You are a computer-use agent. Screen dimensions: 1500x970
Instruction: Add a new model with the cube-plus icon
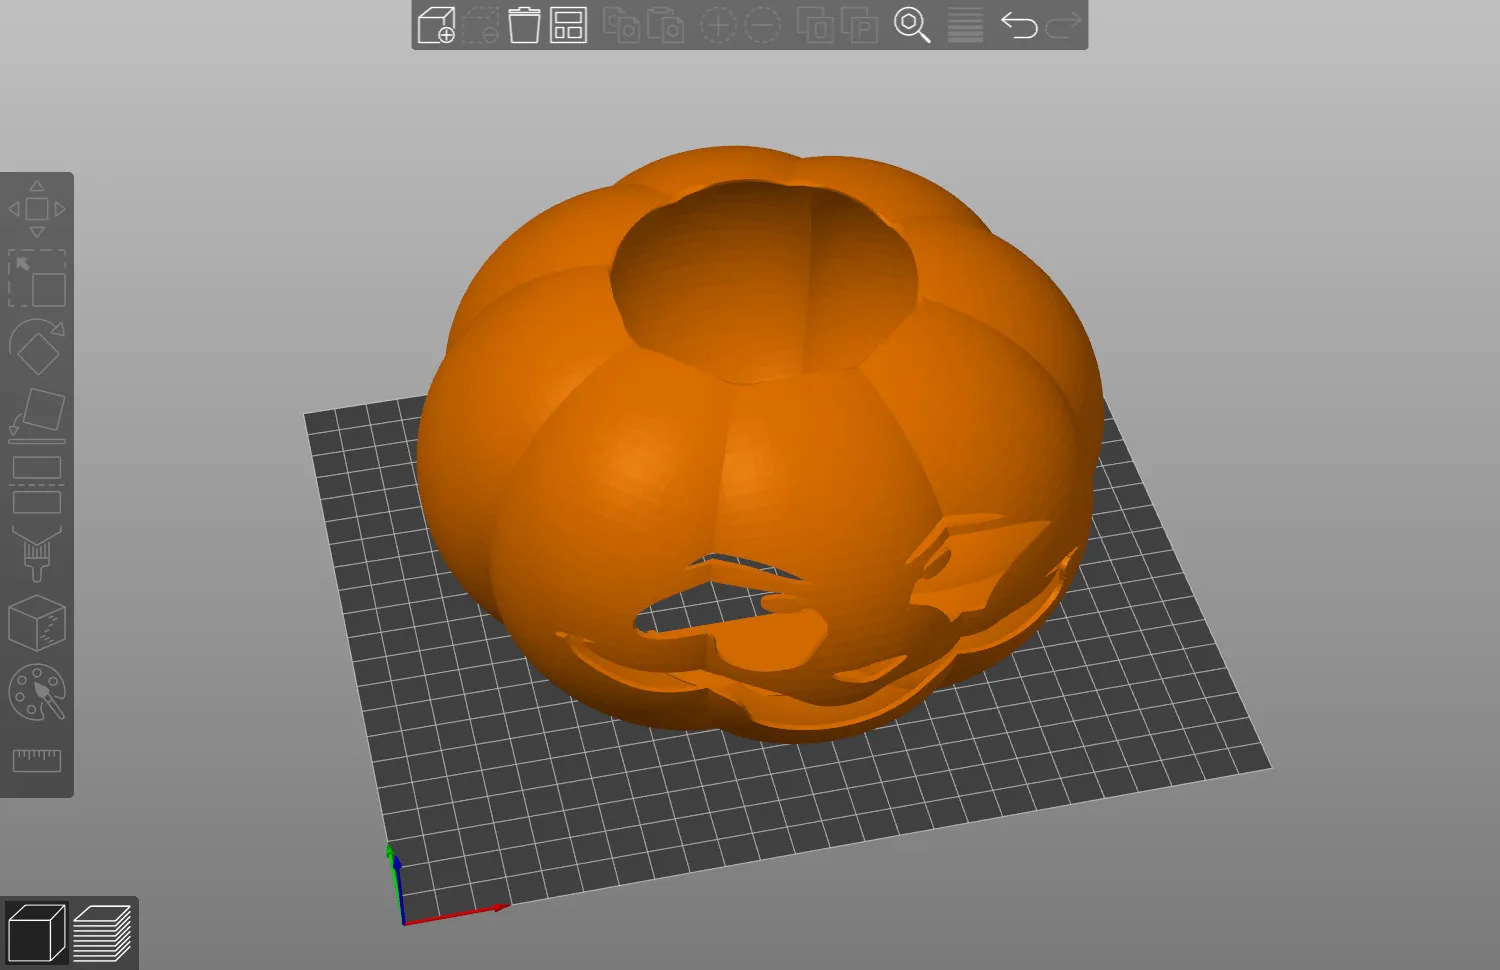click(436, 25)
